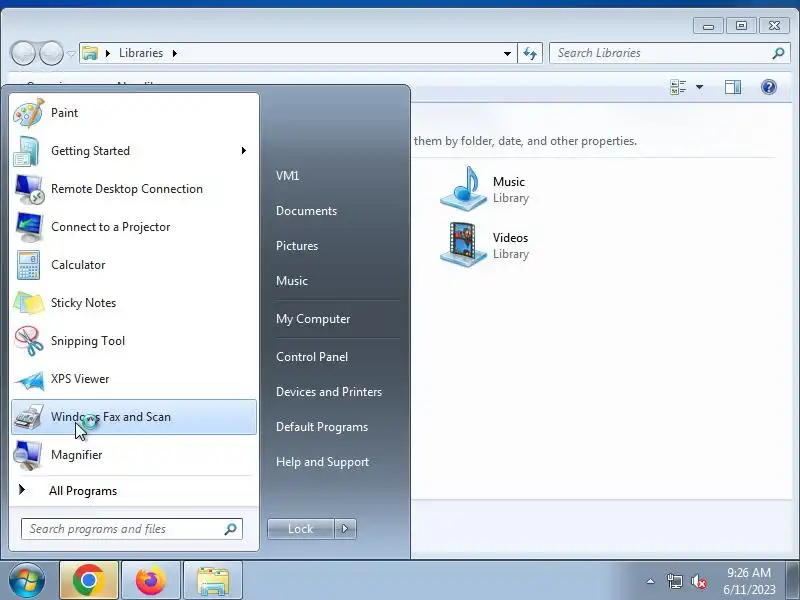Open Pictures from Start menu
Screen dimensions: 800x600
pyautogui.click(x=297, y=246)
